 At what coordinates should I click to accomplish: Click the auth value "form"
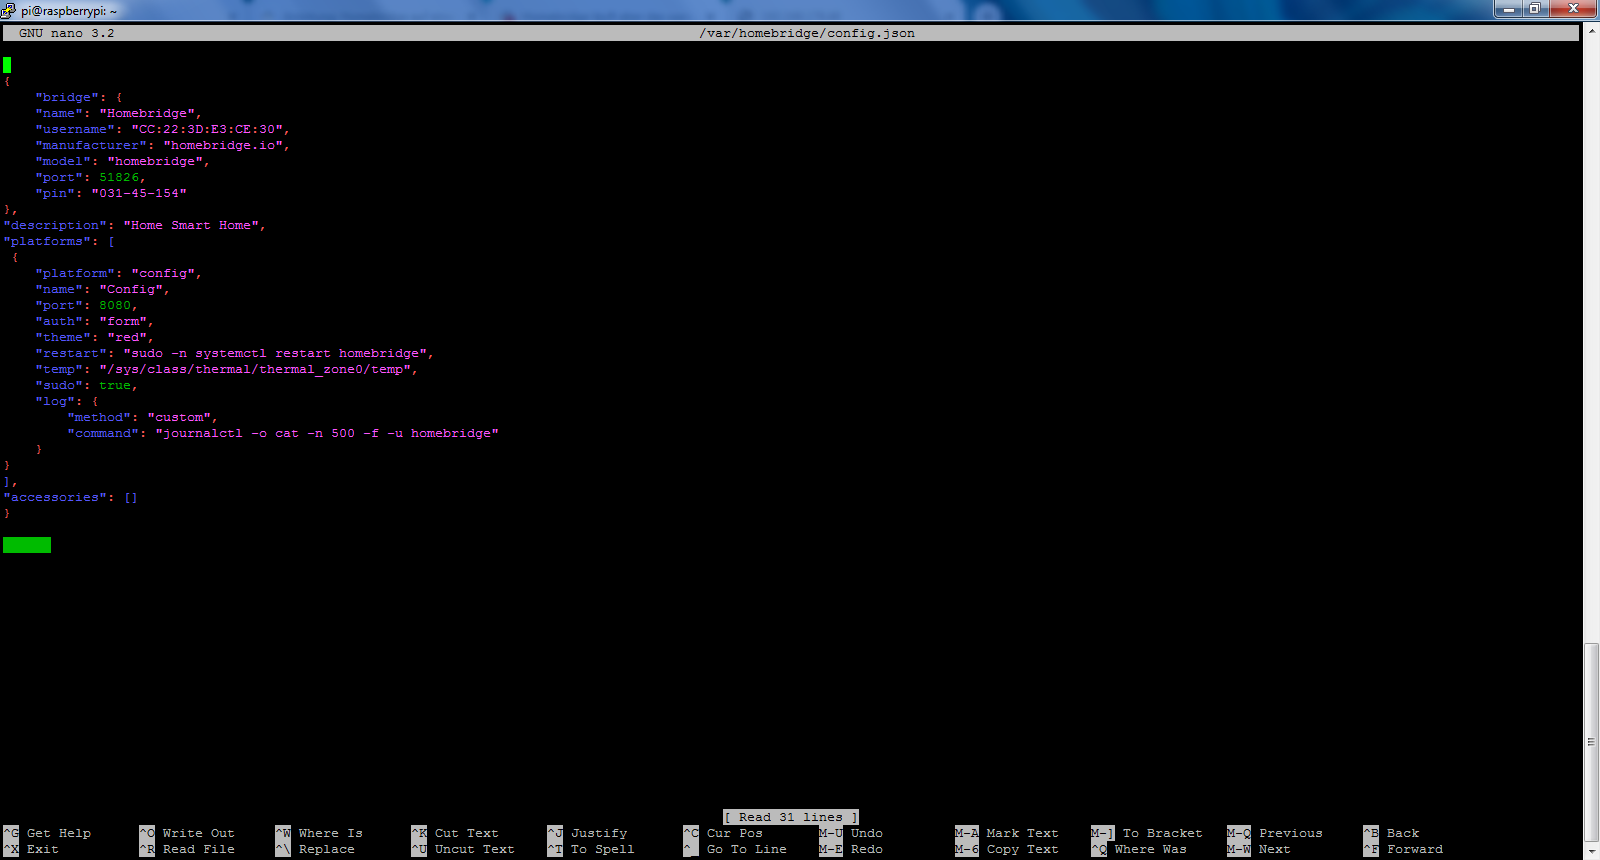click(123, 321)
